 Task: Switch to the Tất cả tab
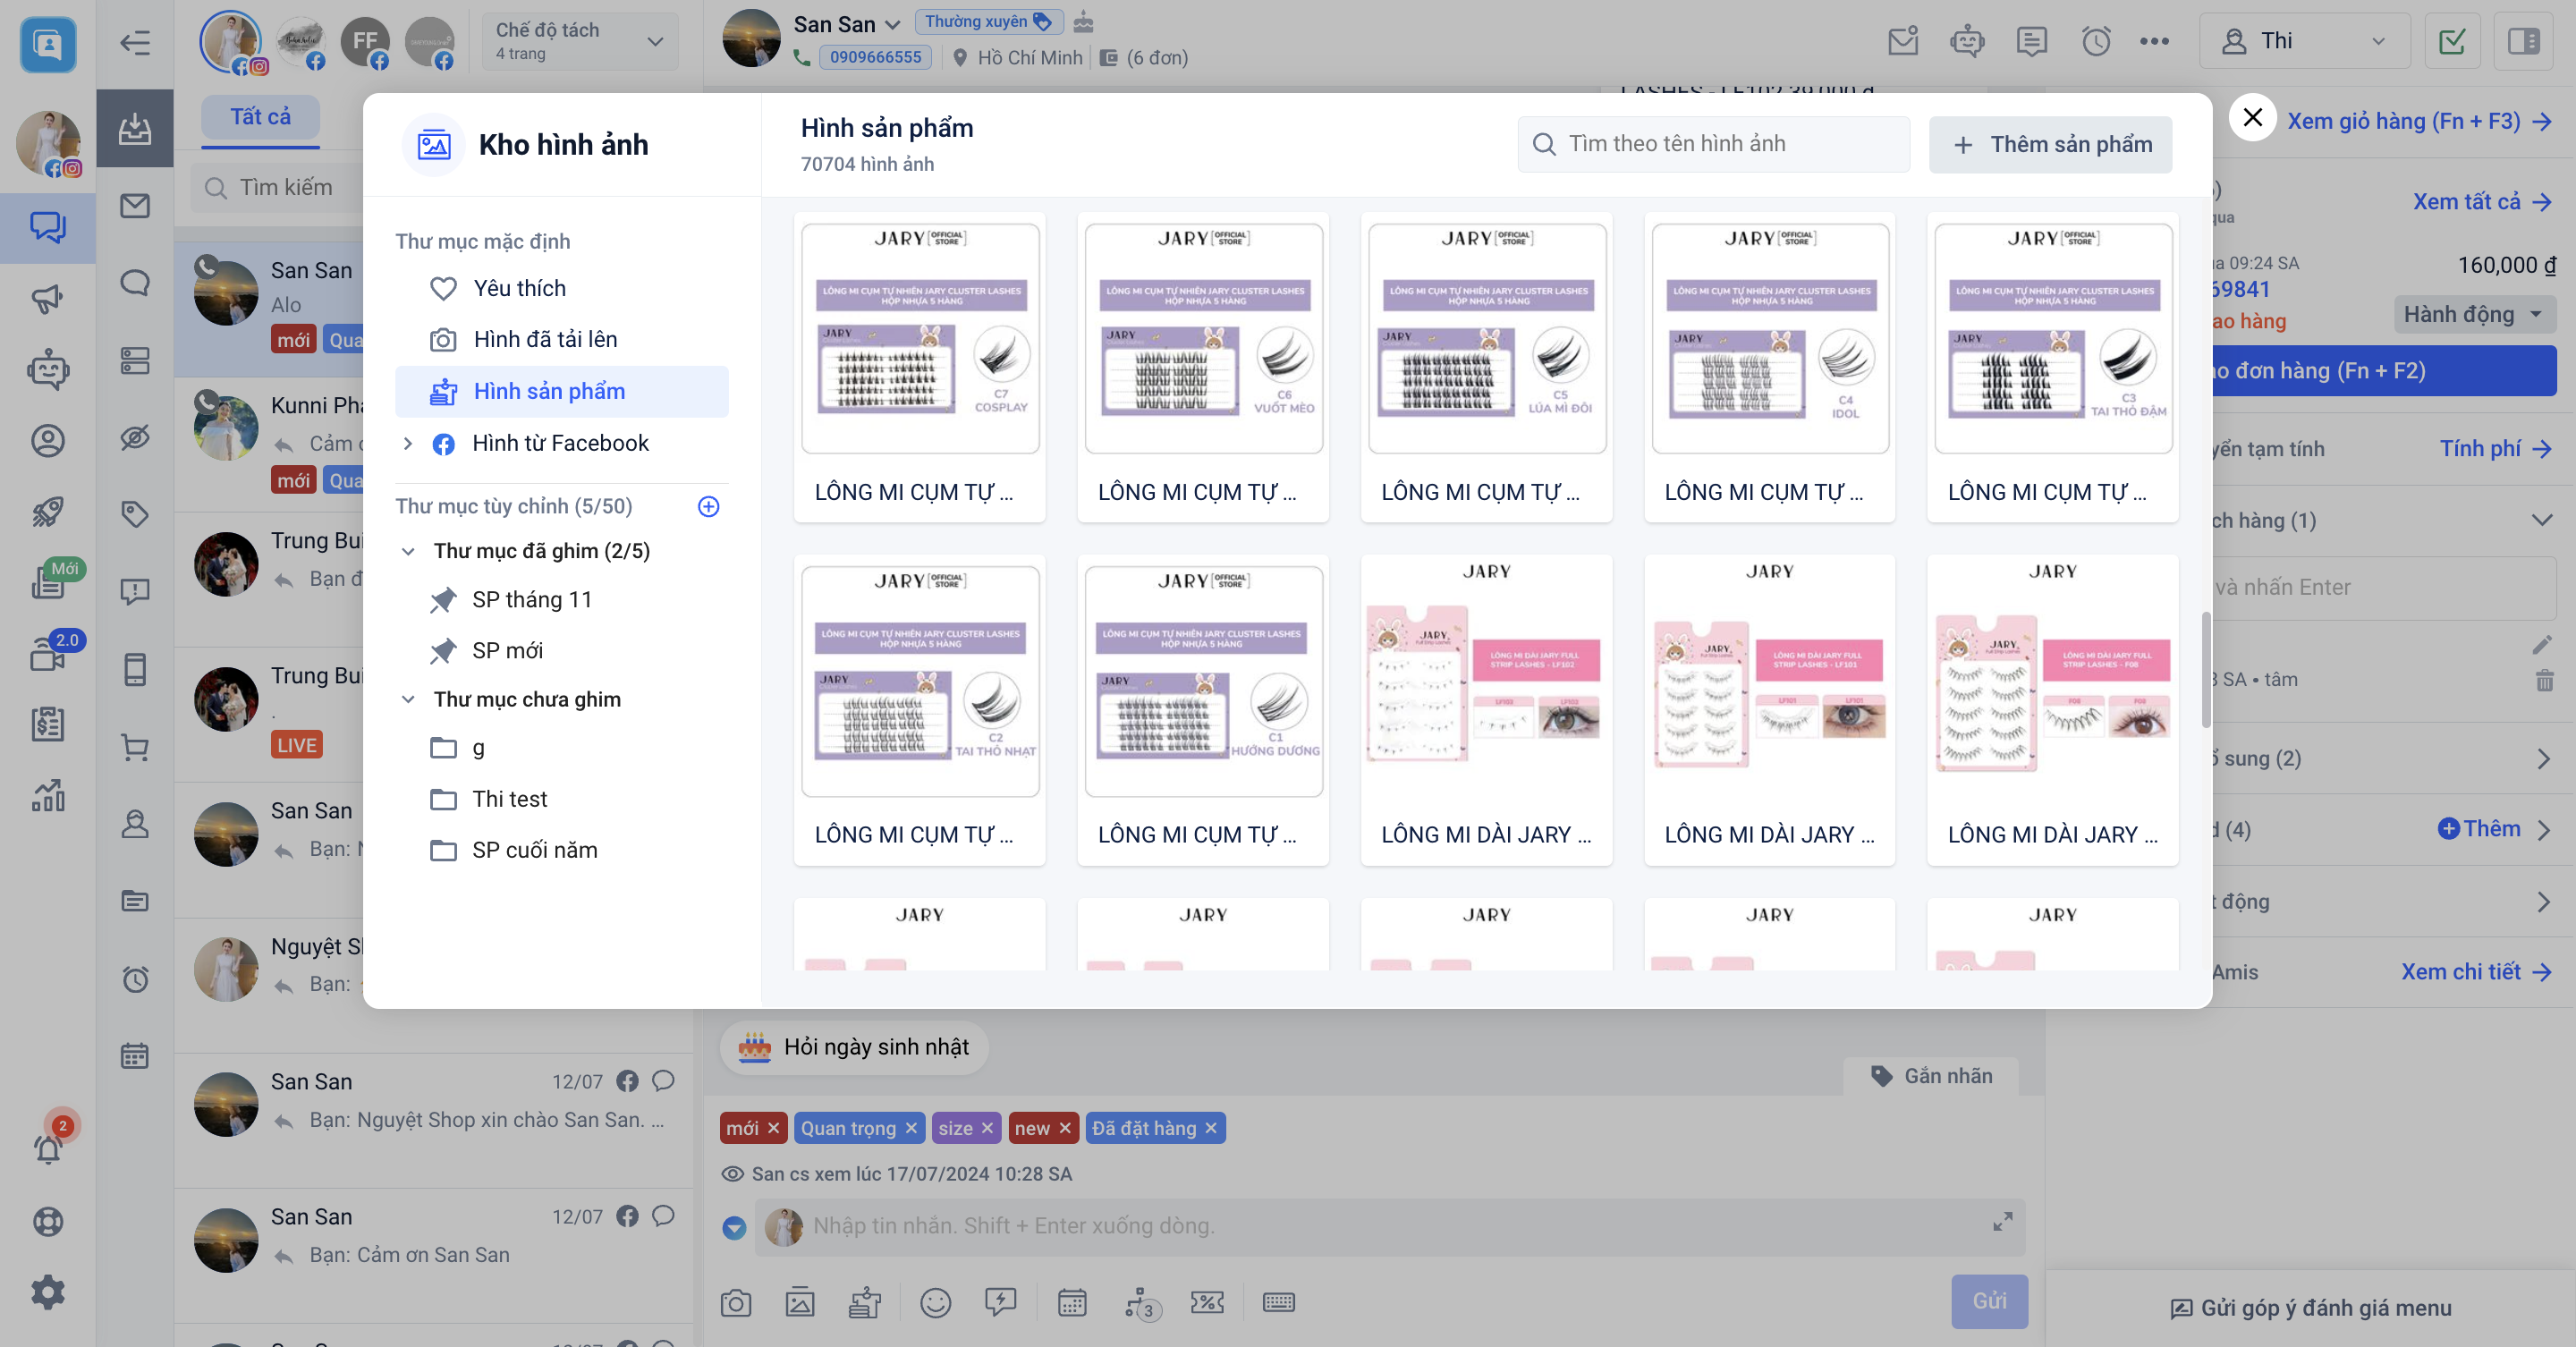260,117
